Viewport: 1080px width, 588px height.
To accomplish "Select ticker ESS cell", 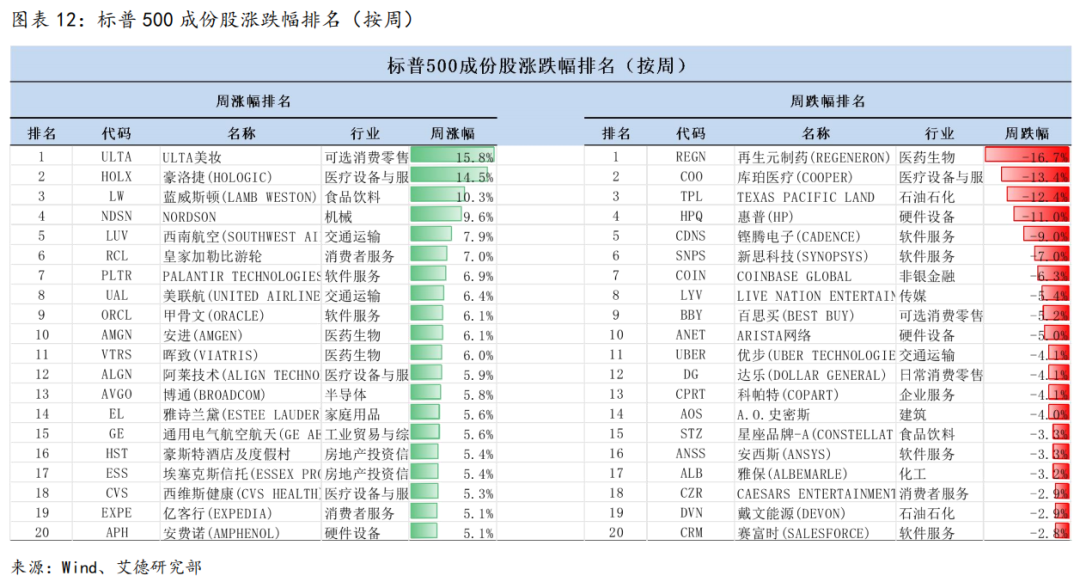I will [116, 474].
